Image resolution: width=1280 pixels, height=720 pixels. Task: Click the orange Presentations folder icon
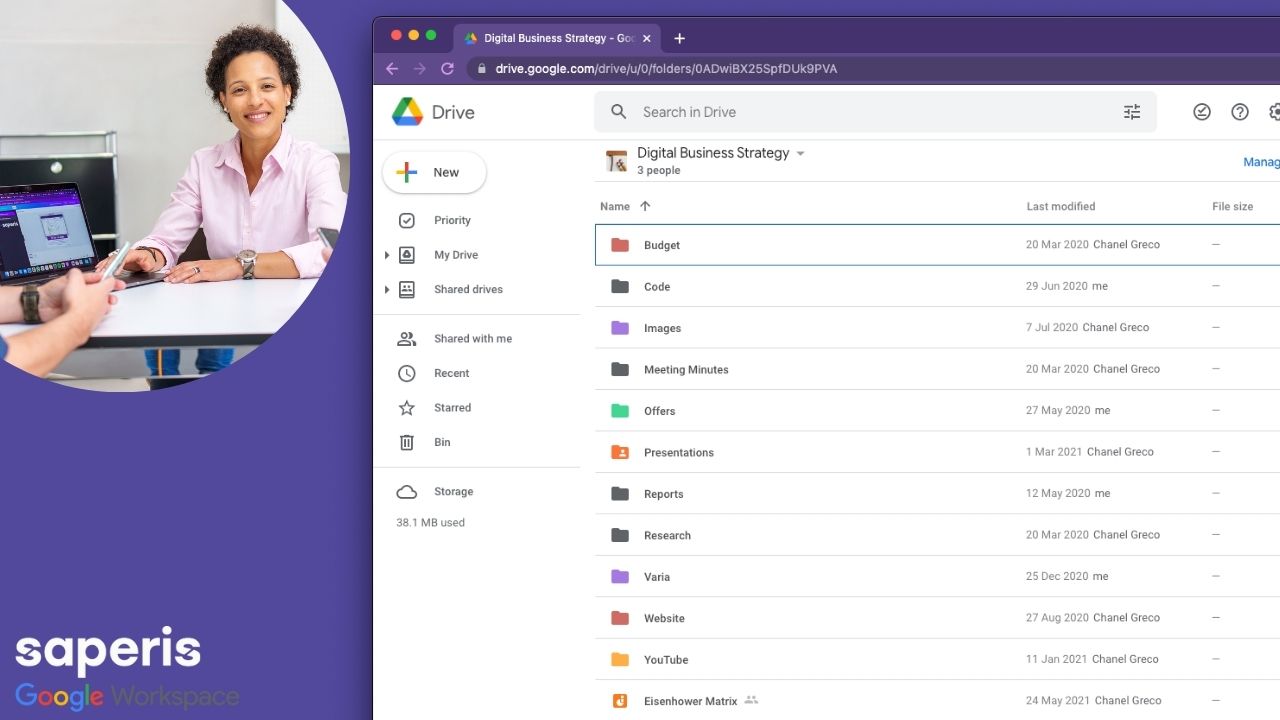point(620,452)
